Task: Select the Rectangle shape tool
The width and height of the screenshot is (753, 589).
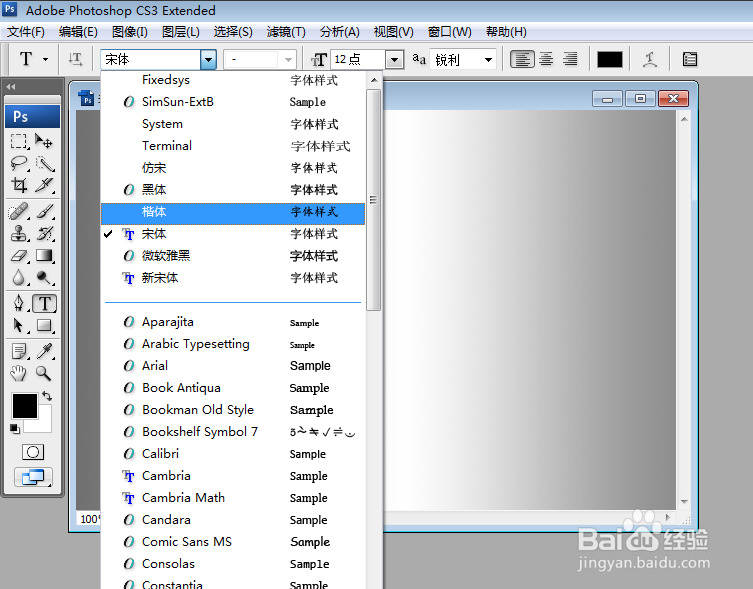Action: pos(45,326)
